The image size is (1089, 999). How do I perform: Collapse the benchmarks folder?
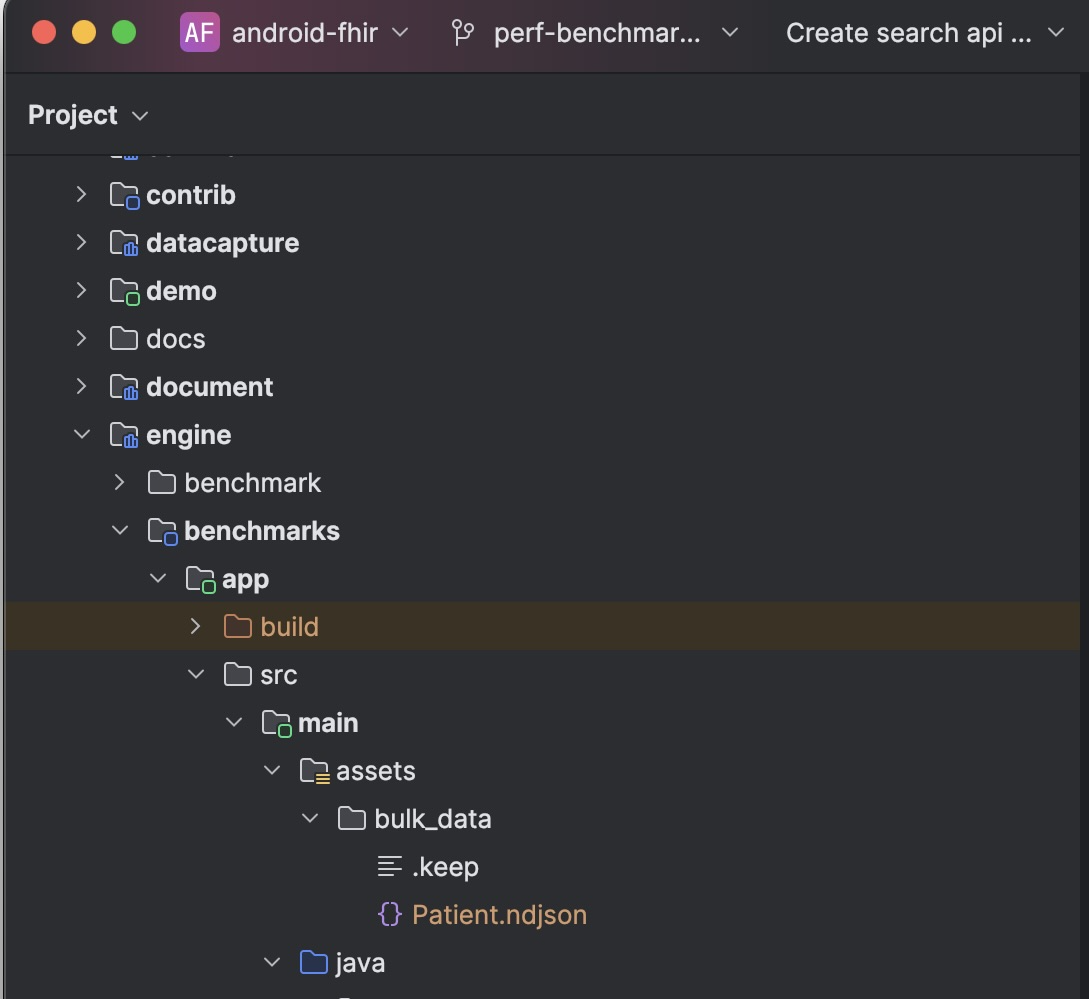(x=119, y=530)
